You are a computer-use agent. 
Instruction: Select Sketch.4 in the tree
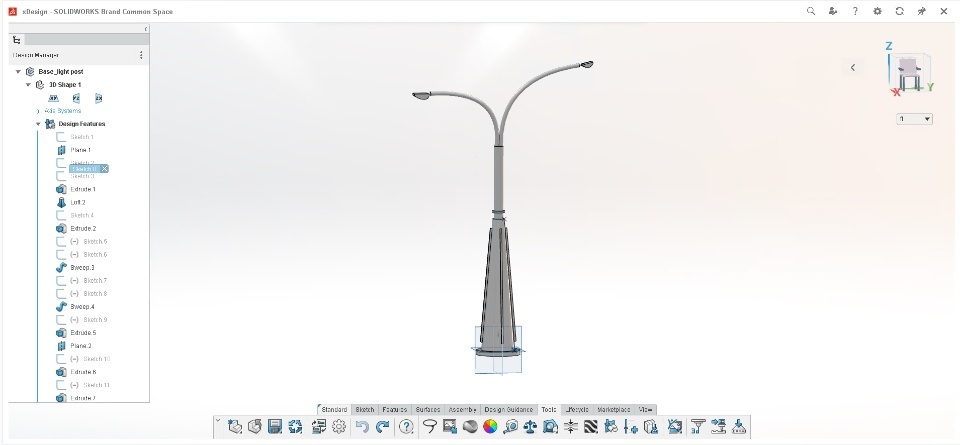pos(82,215)
